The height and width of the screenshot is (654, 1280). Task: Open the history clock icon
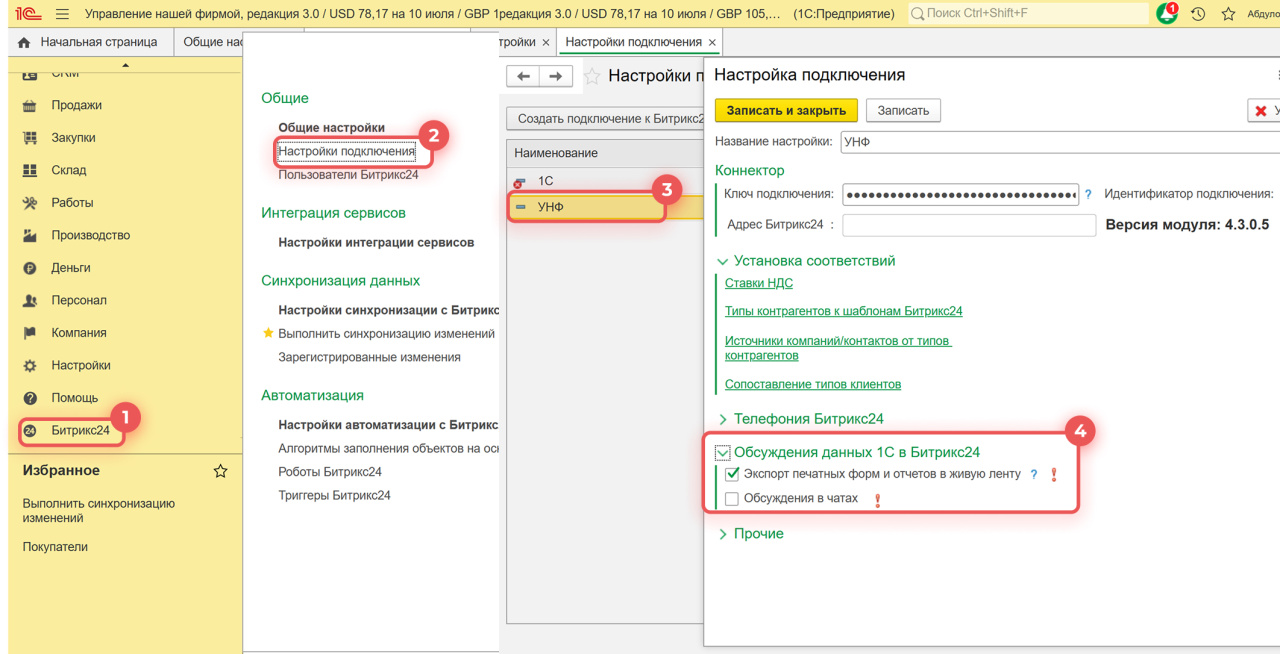(1198, 14)
